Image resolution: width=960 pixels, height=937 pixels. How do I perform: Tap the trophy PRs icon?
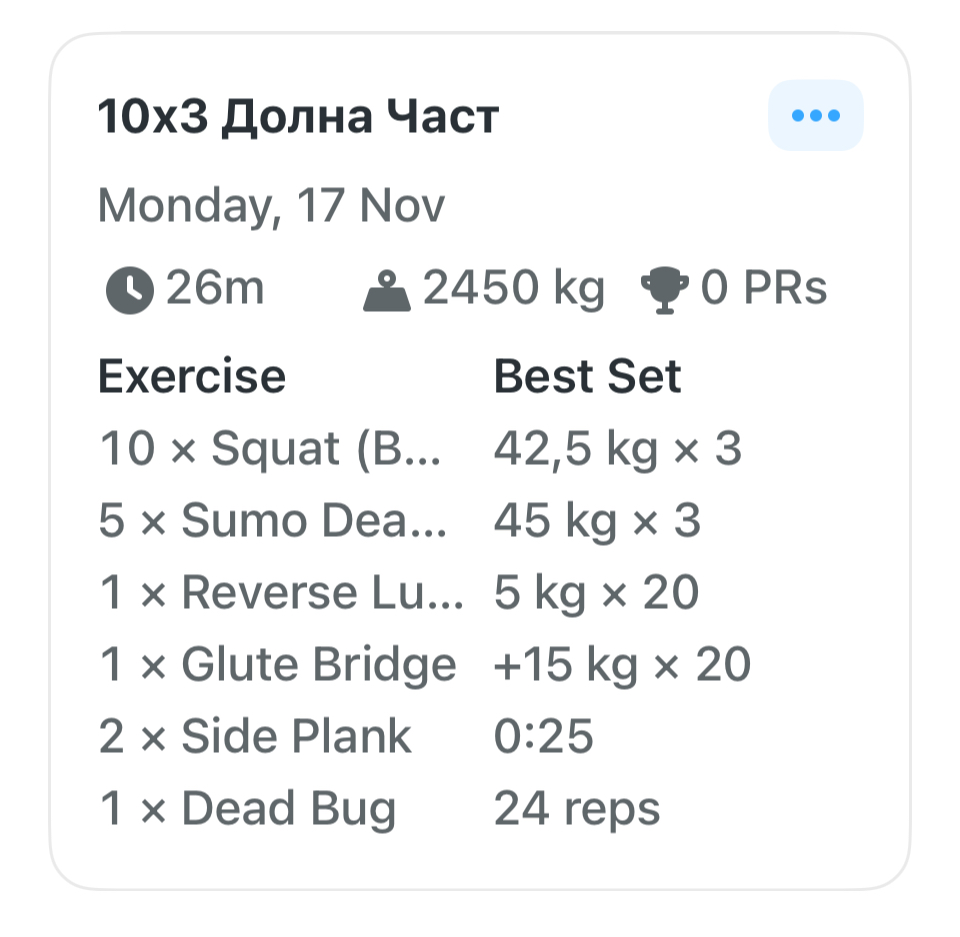(666, 291)
